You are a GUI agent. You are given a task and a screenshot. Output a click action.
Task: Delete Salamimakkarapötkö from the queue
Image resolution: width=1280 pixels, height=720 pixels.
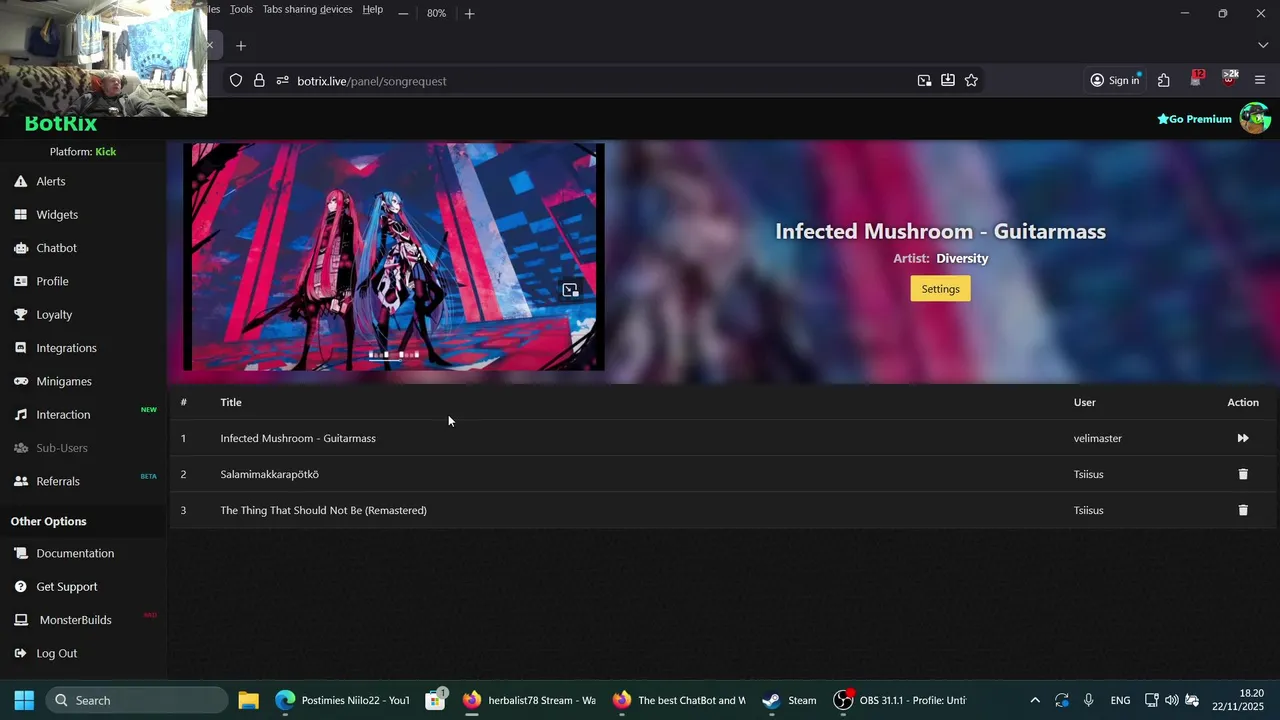click(x=1243, y=474)
